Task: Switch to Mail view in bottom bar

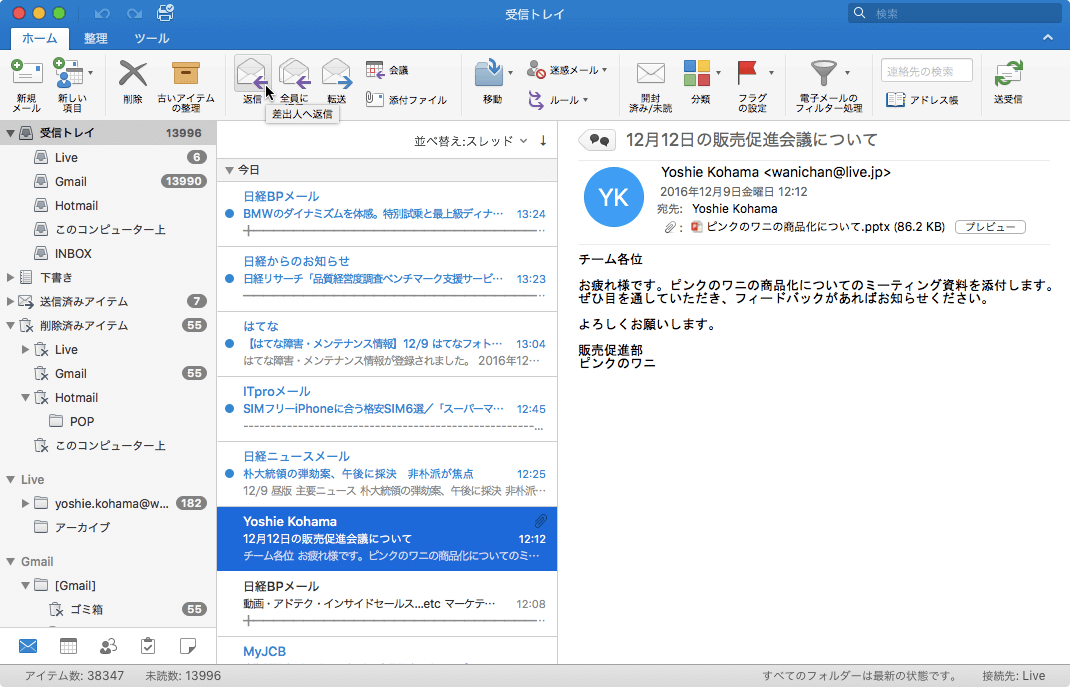Action: pos(28,645)
